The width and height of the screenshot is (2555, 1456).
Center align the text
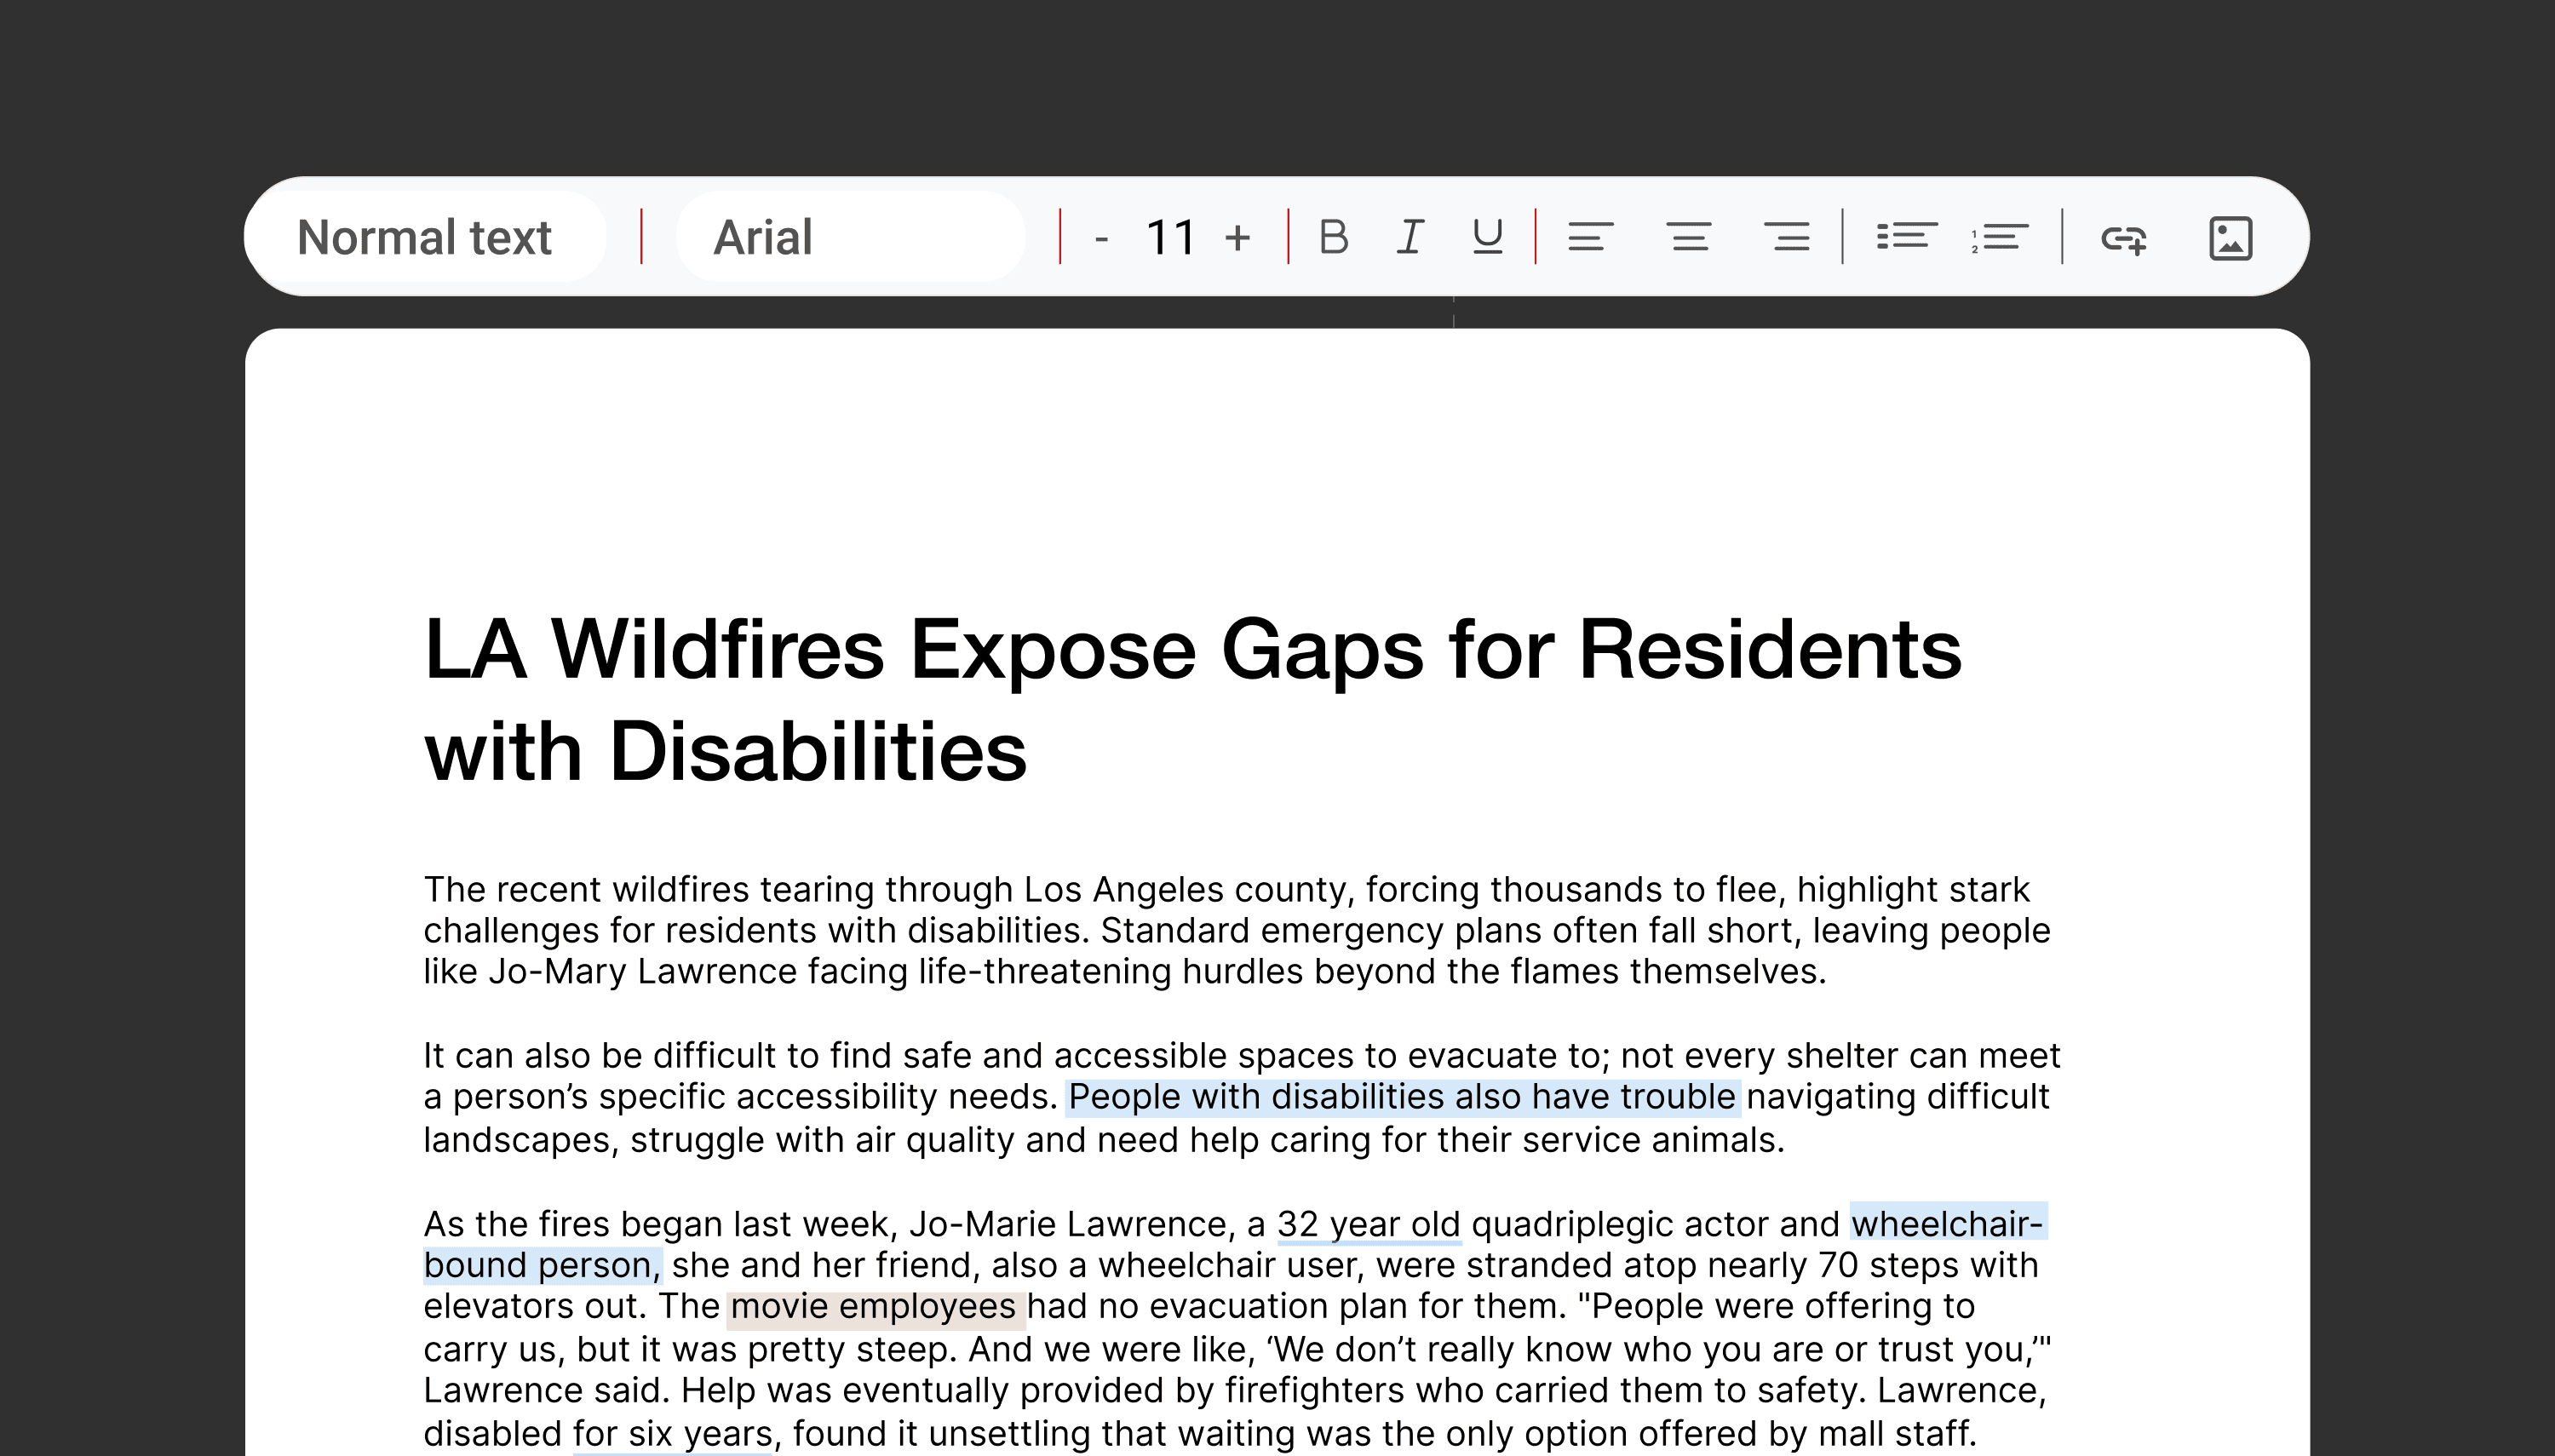1689,238
